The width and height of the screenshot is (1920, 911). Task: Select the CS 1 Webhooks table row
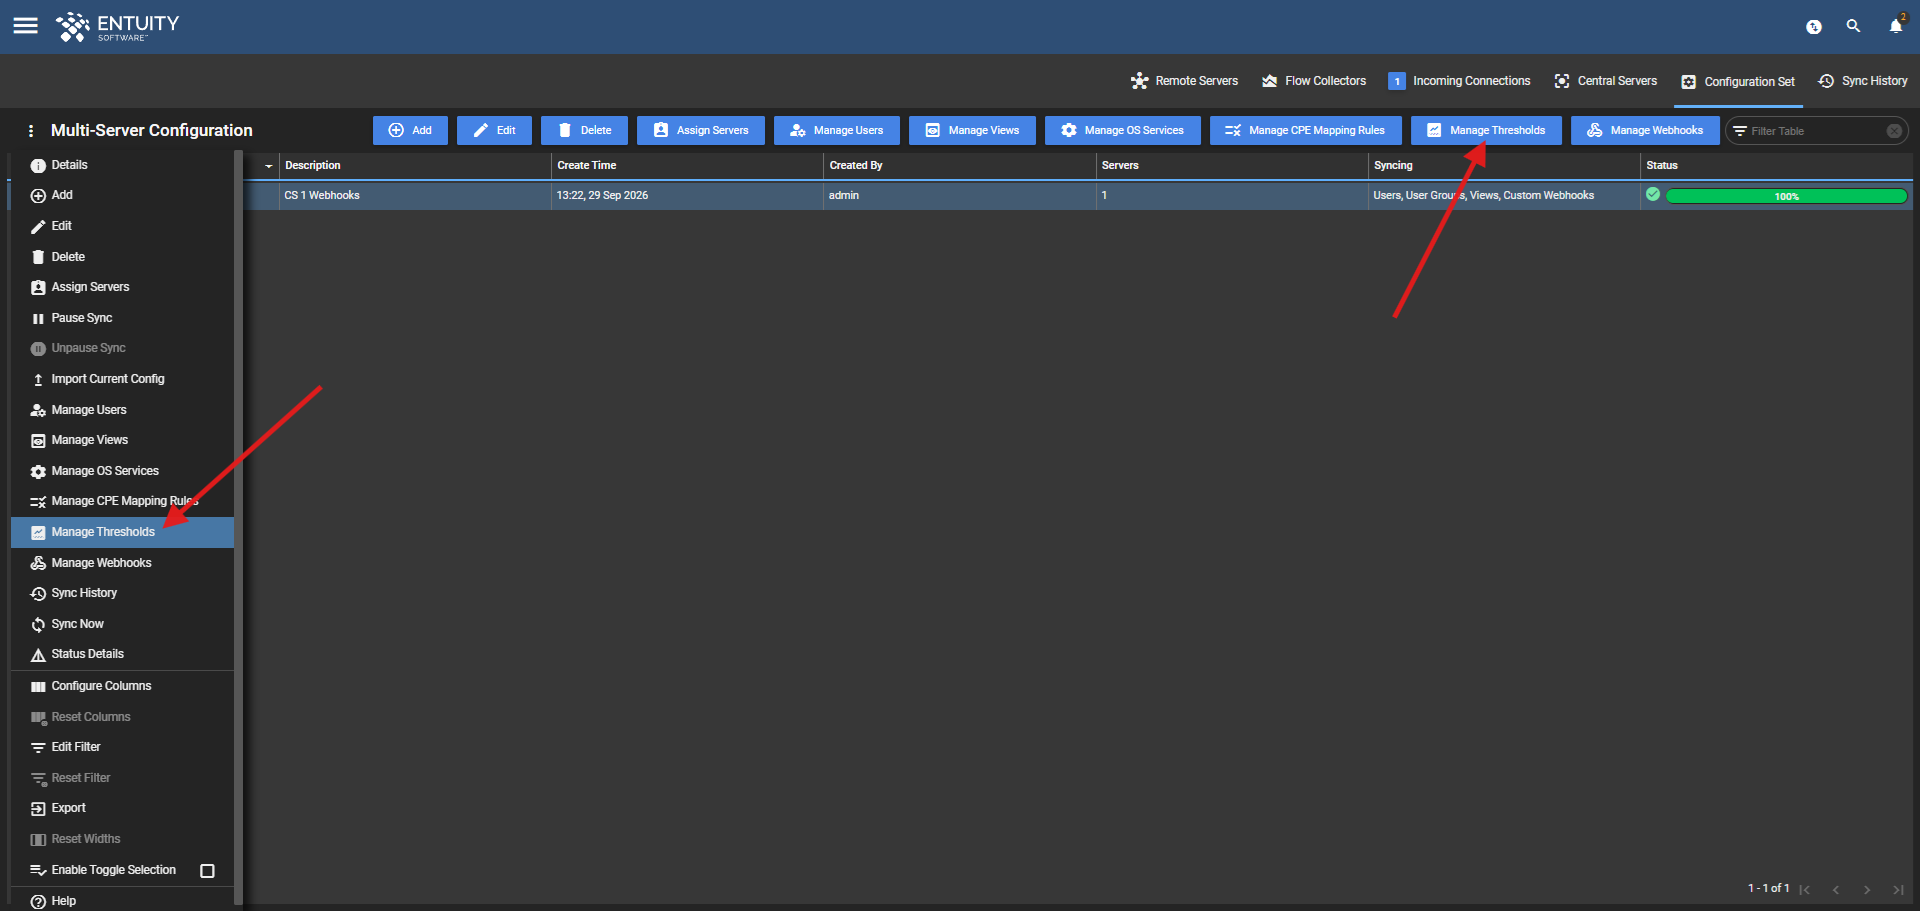point(1078,195)
